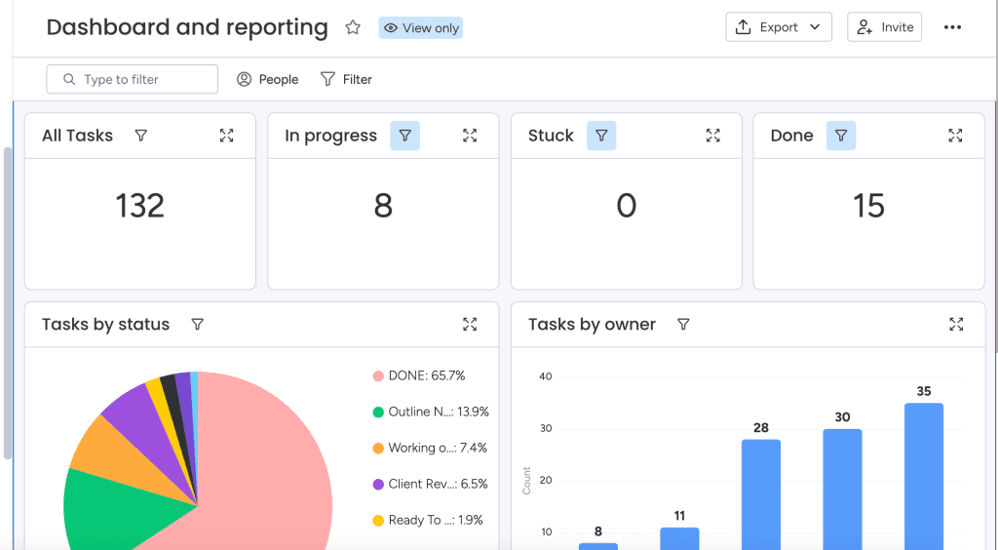Click the All Tasks widget filter icon
This screenshot has height=550, width=998.
coord(141,136)
